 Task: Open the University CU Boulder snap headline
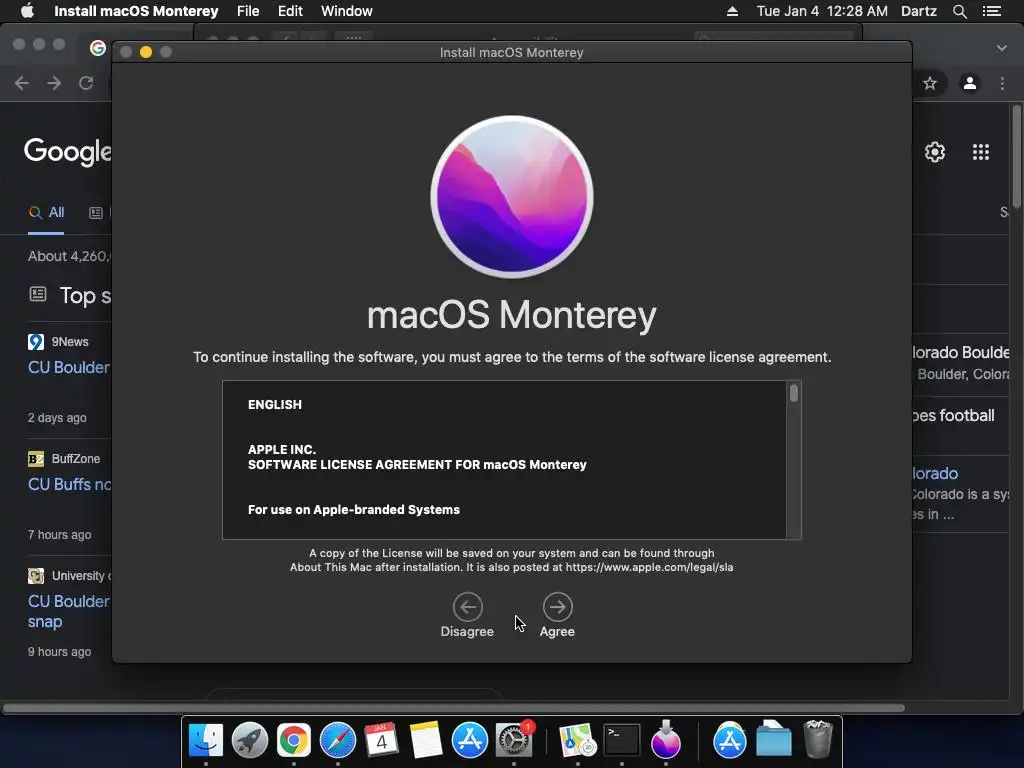(69, 611)
